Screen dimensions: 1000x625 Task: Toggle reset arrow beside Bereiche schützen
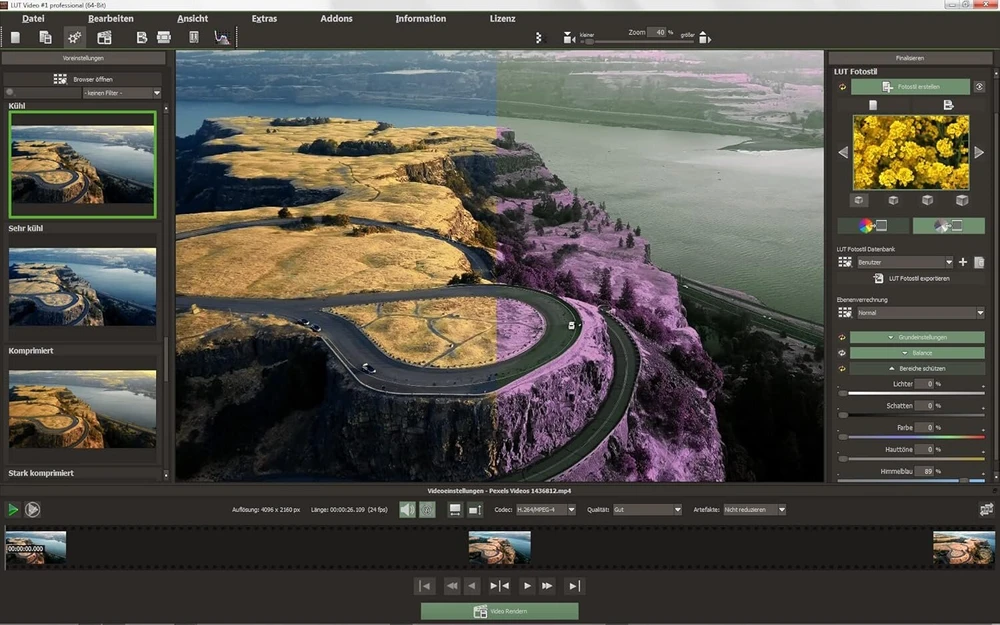coord(842,369)
